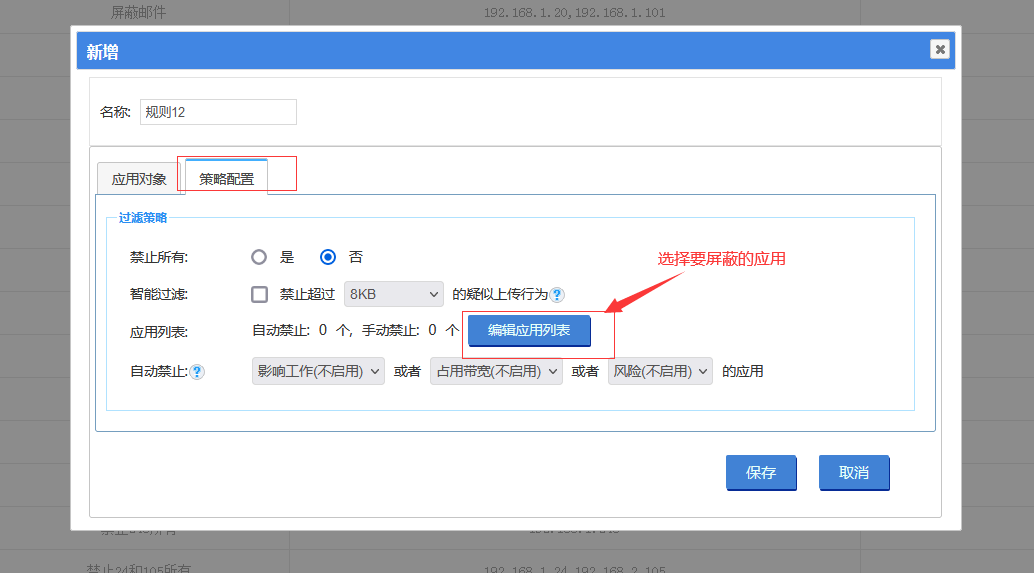1034x573 pixels.
Task: Expand the 占用带宽(不启用) dropdown
Action: point(496,371)
